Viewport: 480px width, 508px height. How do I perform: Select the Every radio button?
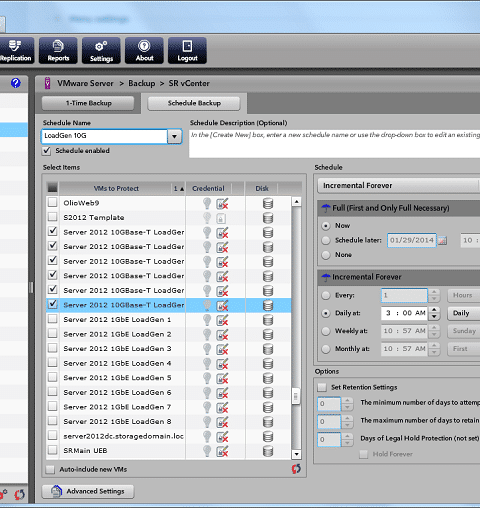click(x=326, y=295)
